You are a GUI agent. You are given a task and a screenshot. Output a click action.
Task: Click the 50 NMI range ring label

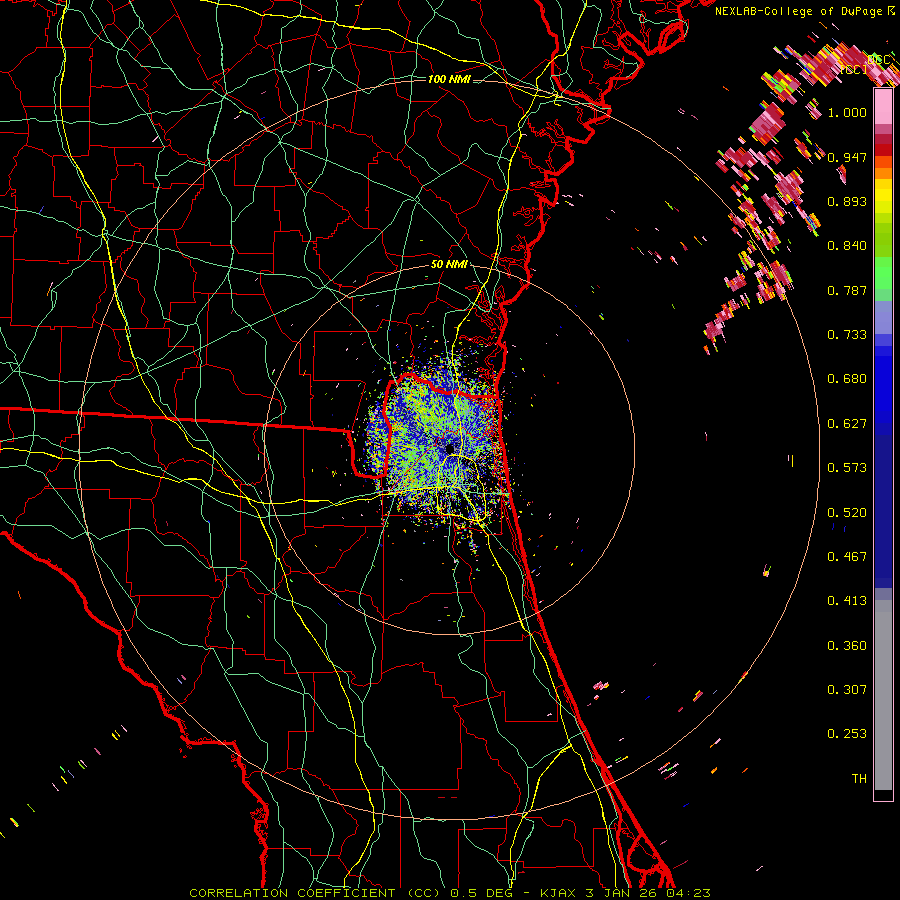pyautogui.click(x=449, y=264)
